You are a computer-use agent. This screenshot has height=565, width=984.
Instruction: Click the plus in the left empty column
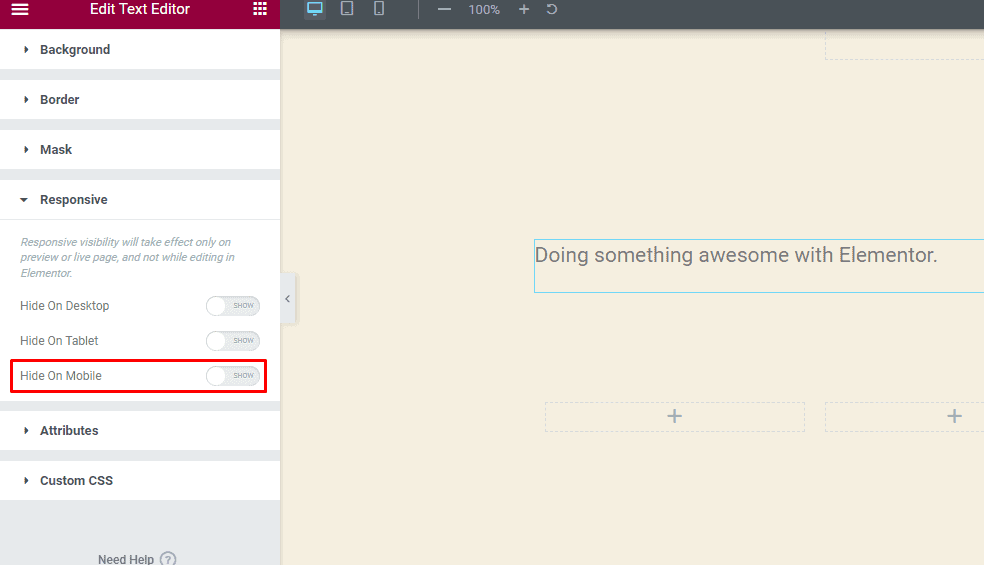tap(675, 416)
